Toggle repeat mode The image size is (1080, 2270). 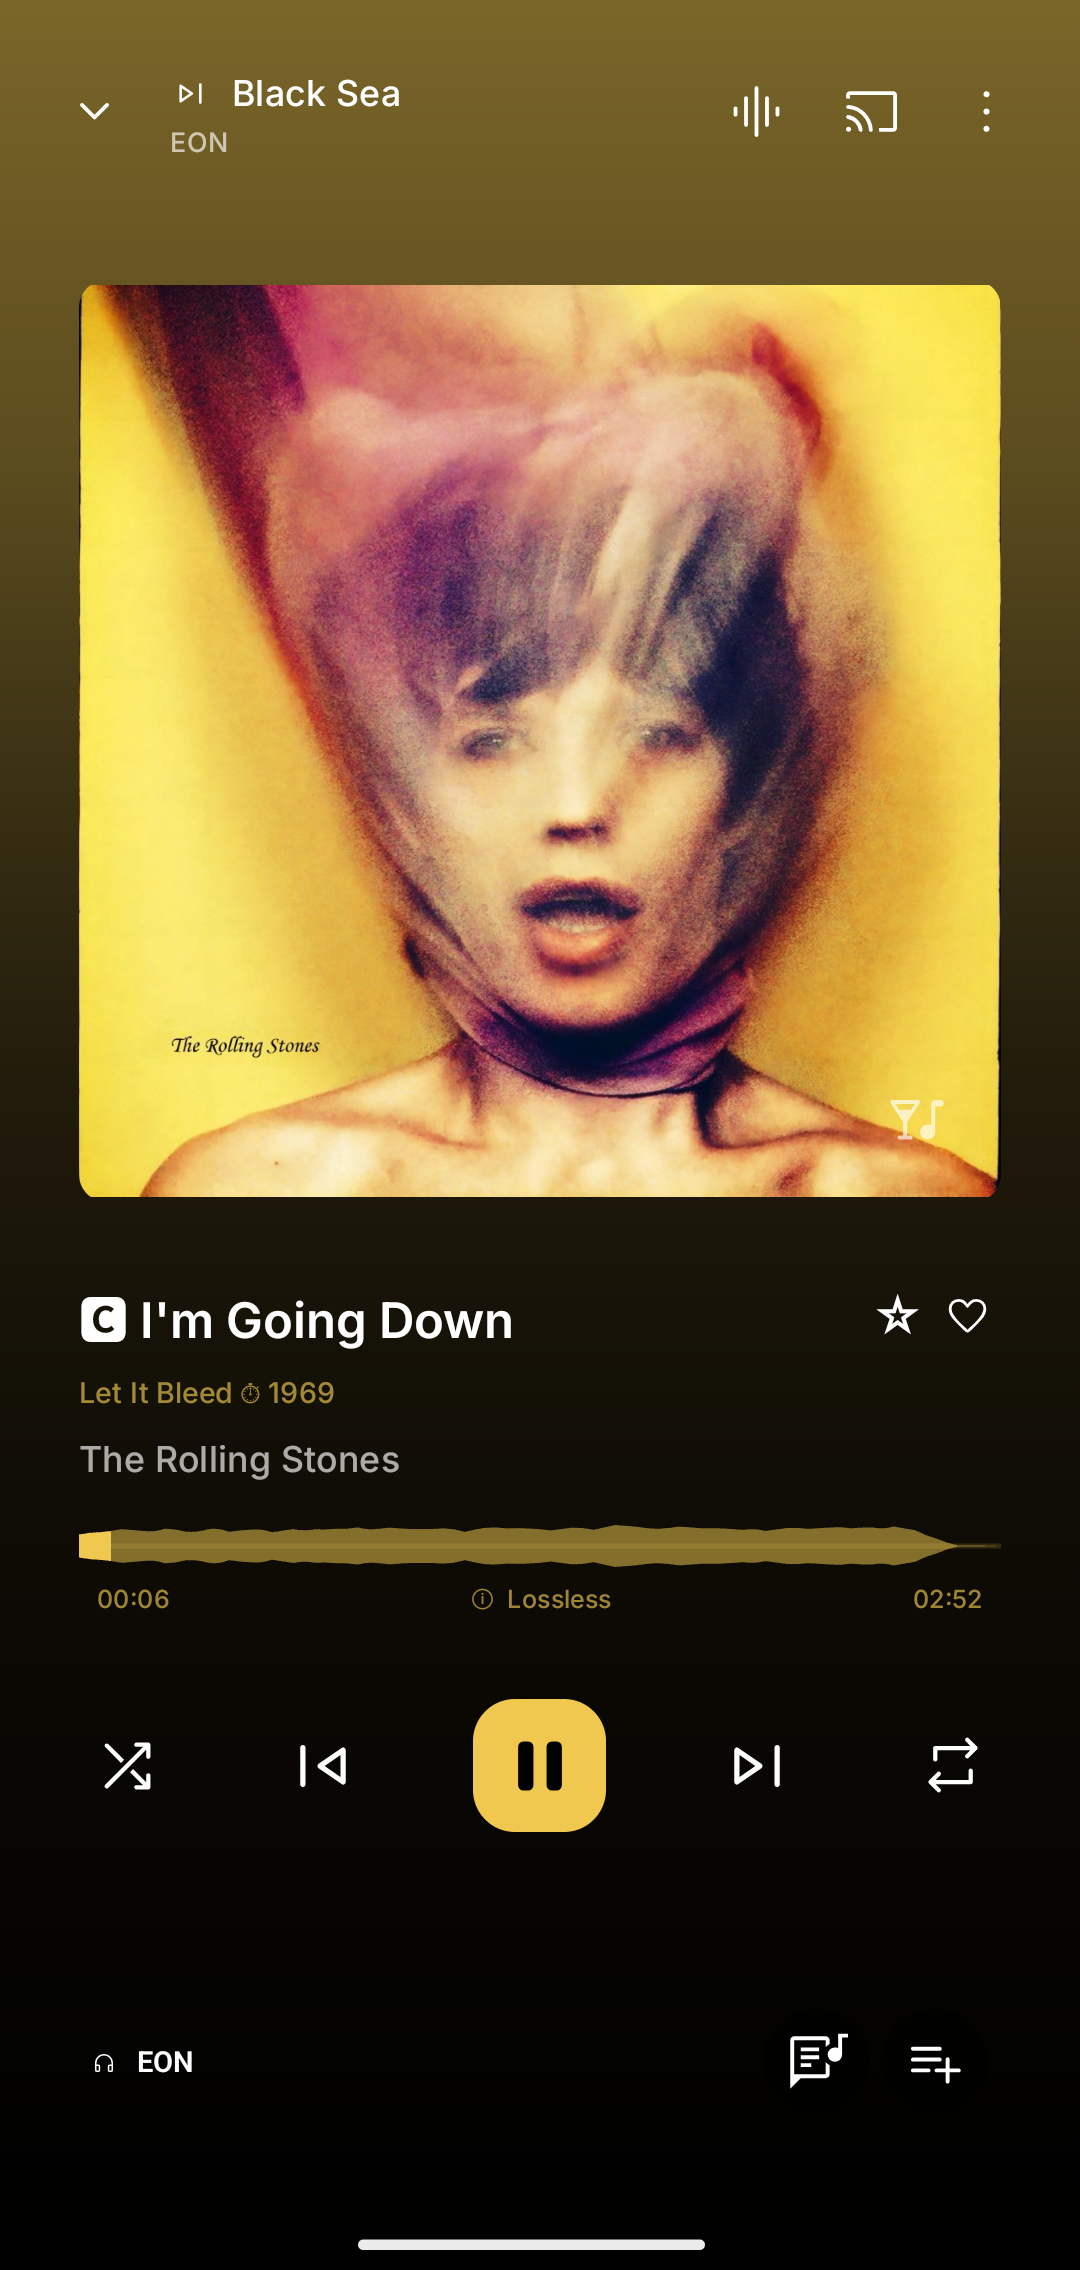pyautogui.click(x=952, y=1766)
